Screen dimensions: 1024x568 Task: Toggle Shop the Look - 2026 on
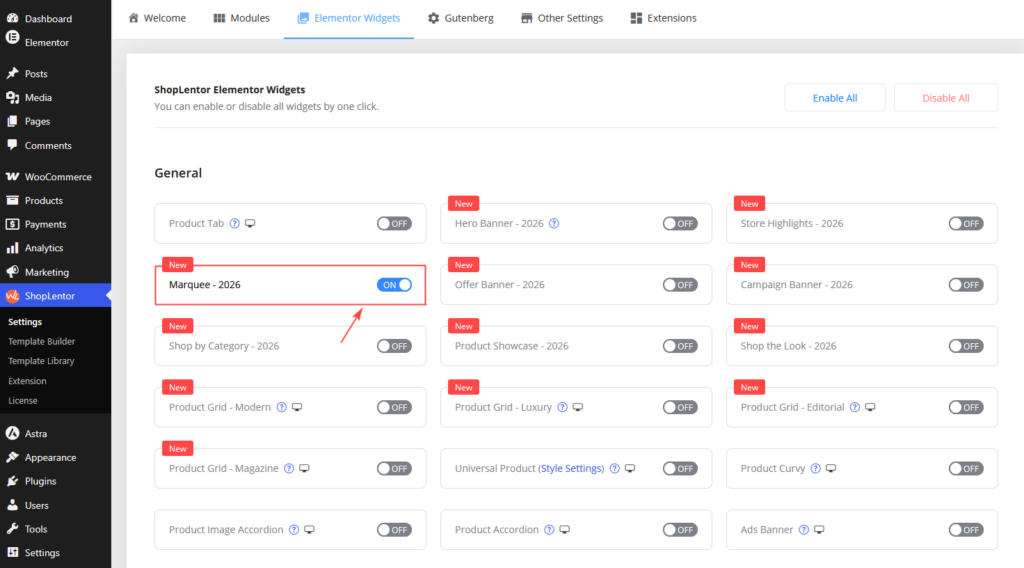[x=966, y=346]
